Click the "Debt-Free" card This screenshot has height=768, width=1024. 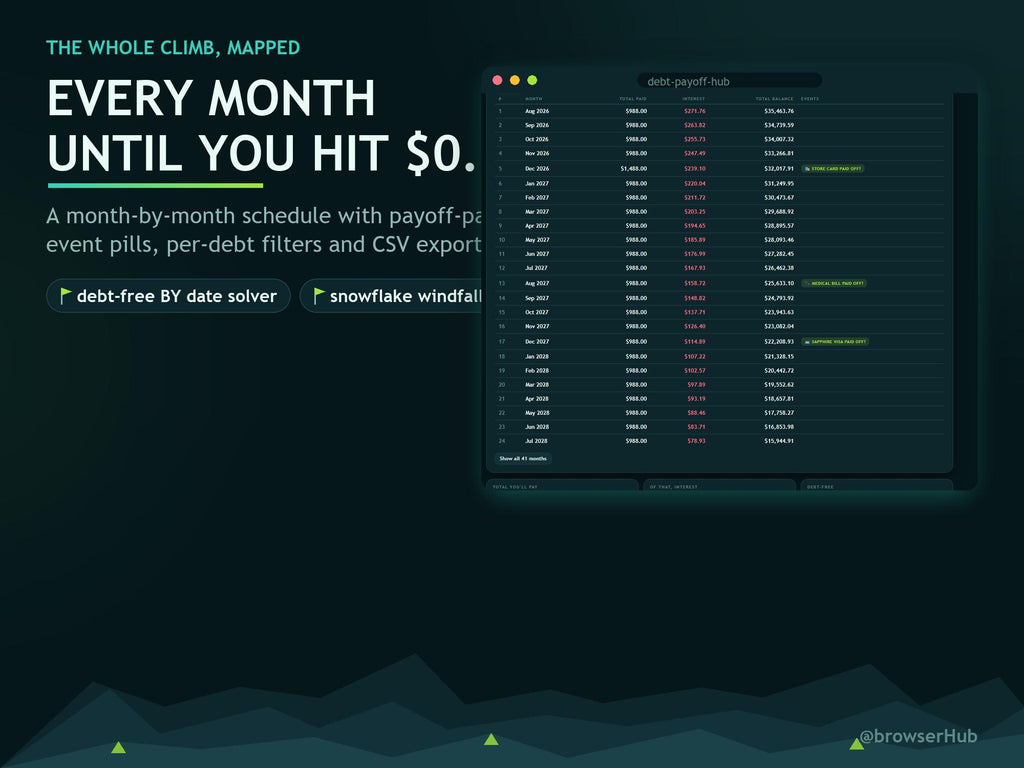click(x=876, y=485)
